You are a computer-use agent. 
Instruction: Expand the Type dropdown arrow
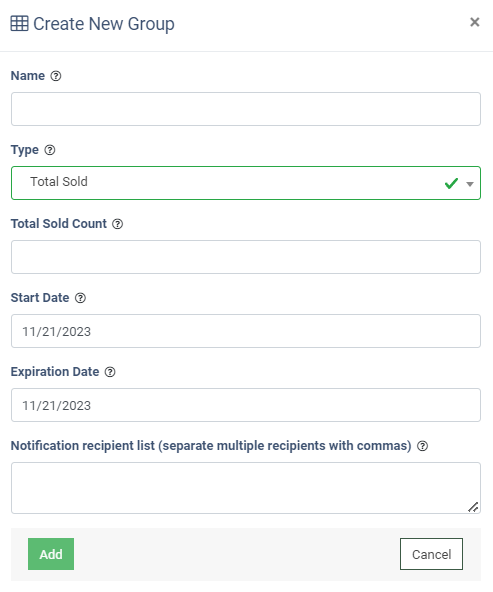470,184
